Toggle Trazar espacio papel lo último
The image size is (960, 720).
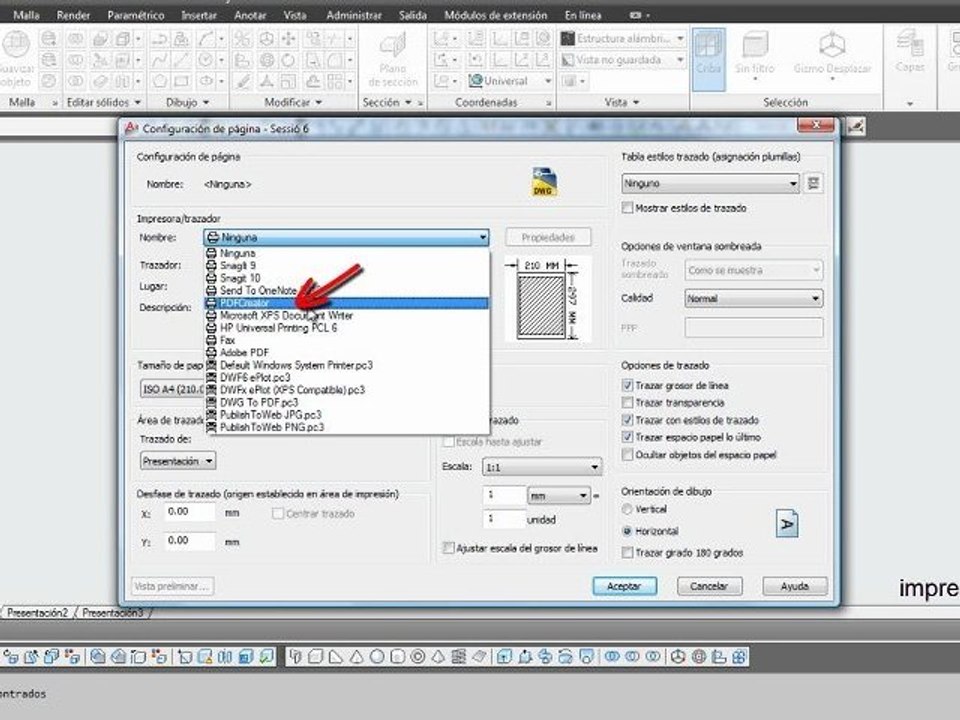click(627, 437)
